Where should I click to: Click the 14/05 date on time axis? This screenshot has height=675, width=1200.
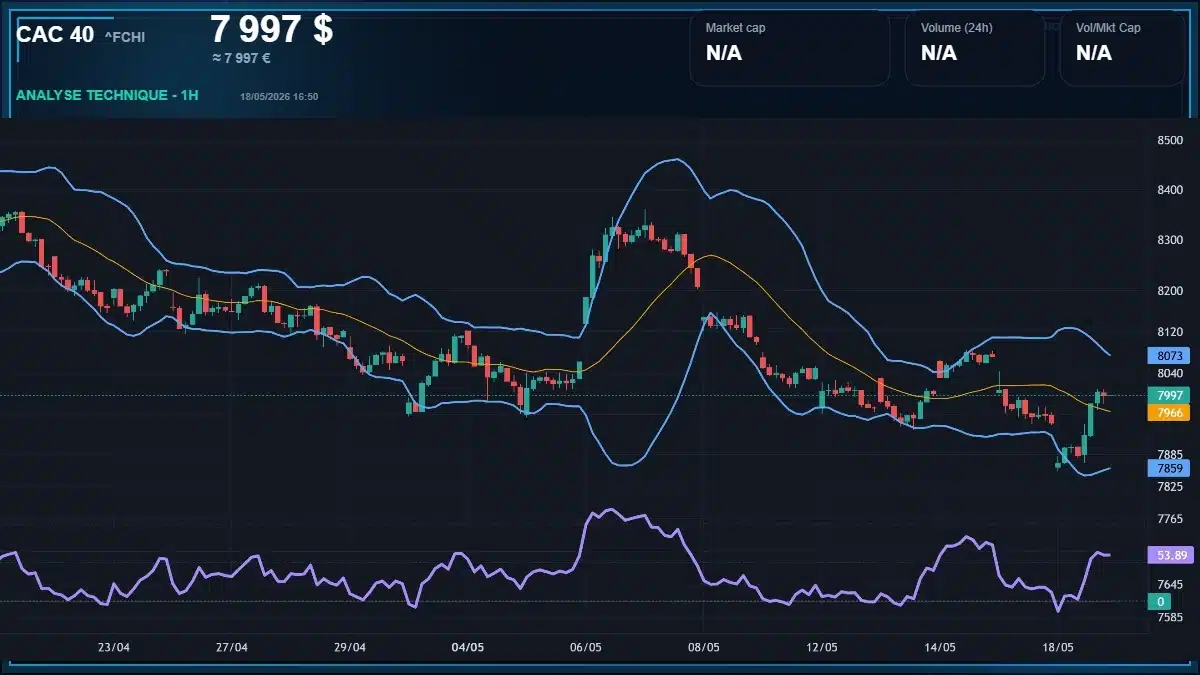click(x=940, y=647)
